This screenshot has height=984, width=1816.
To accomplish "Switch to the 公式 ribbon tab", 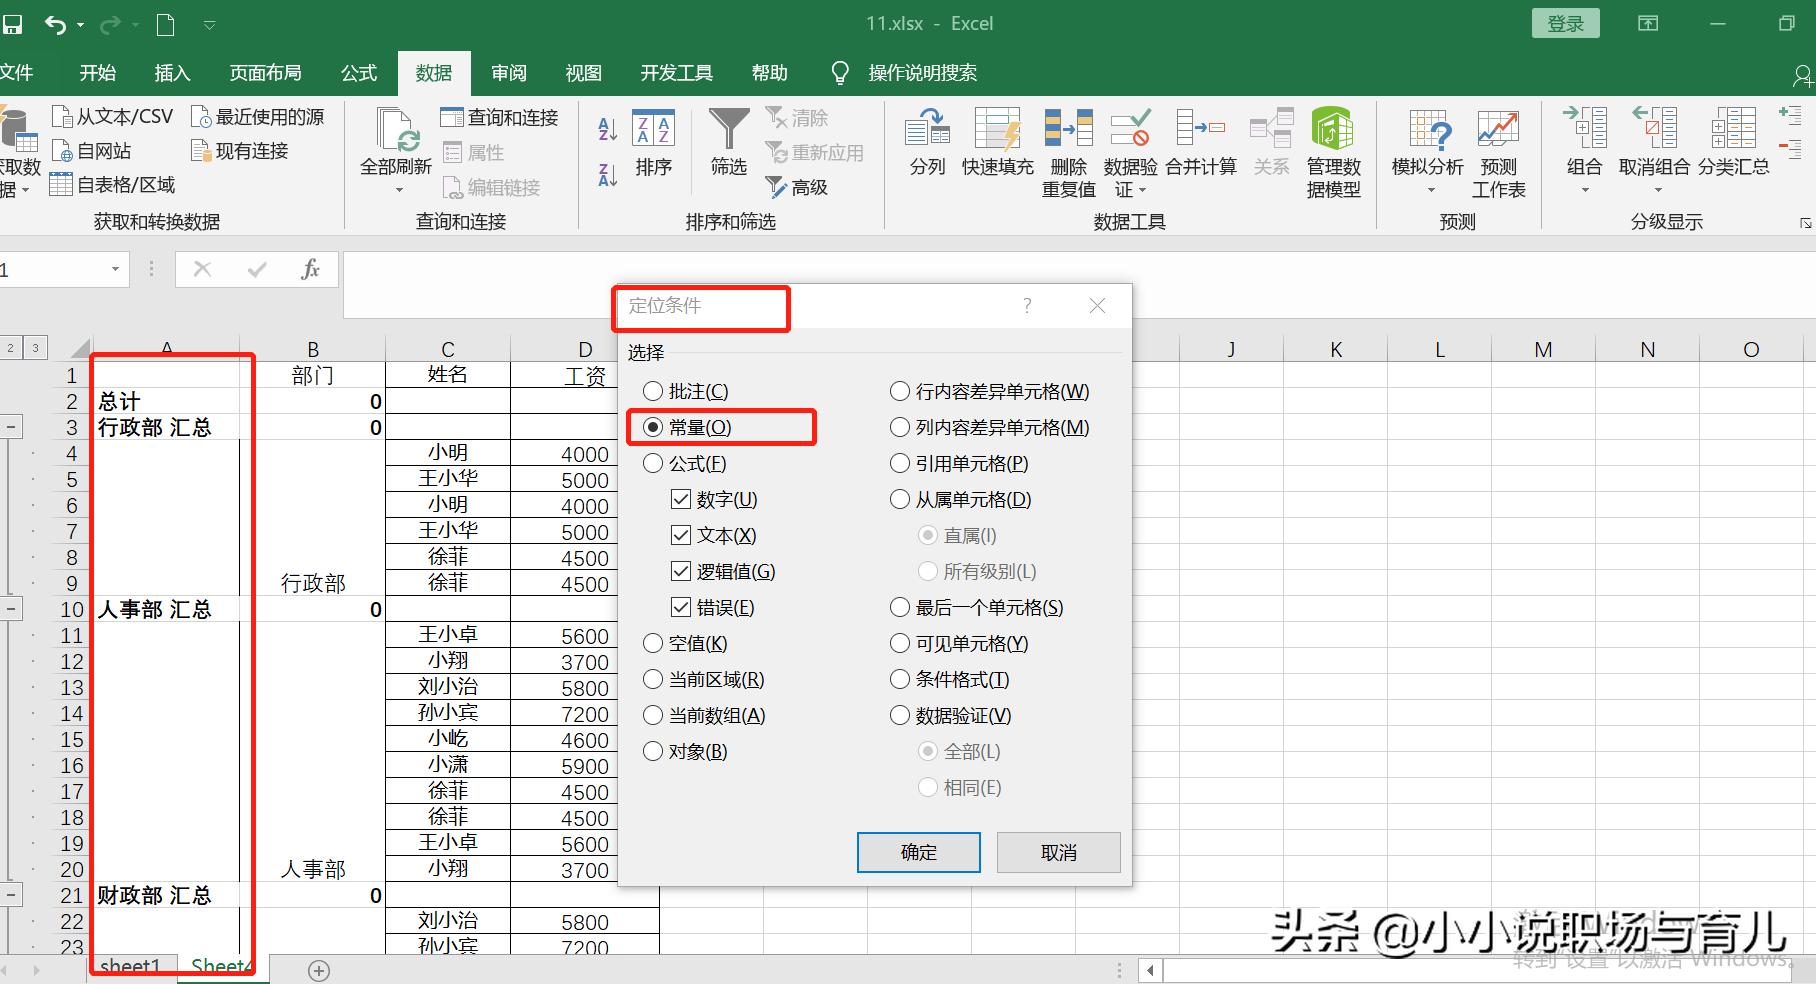I will click(x=358, y=72).
